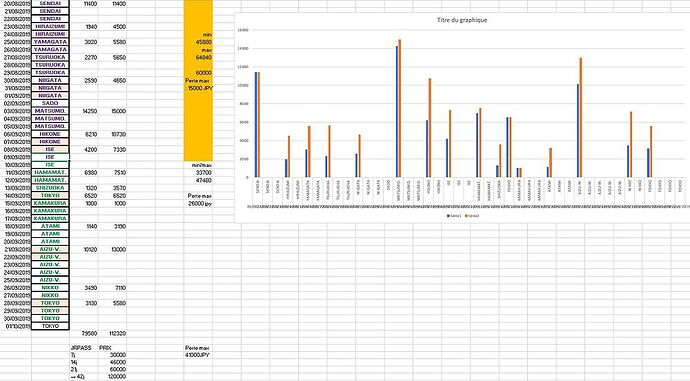Click the cell containing 14250
The width and height of the screenshot is (690, 381).
(x=84, y=111)
